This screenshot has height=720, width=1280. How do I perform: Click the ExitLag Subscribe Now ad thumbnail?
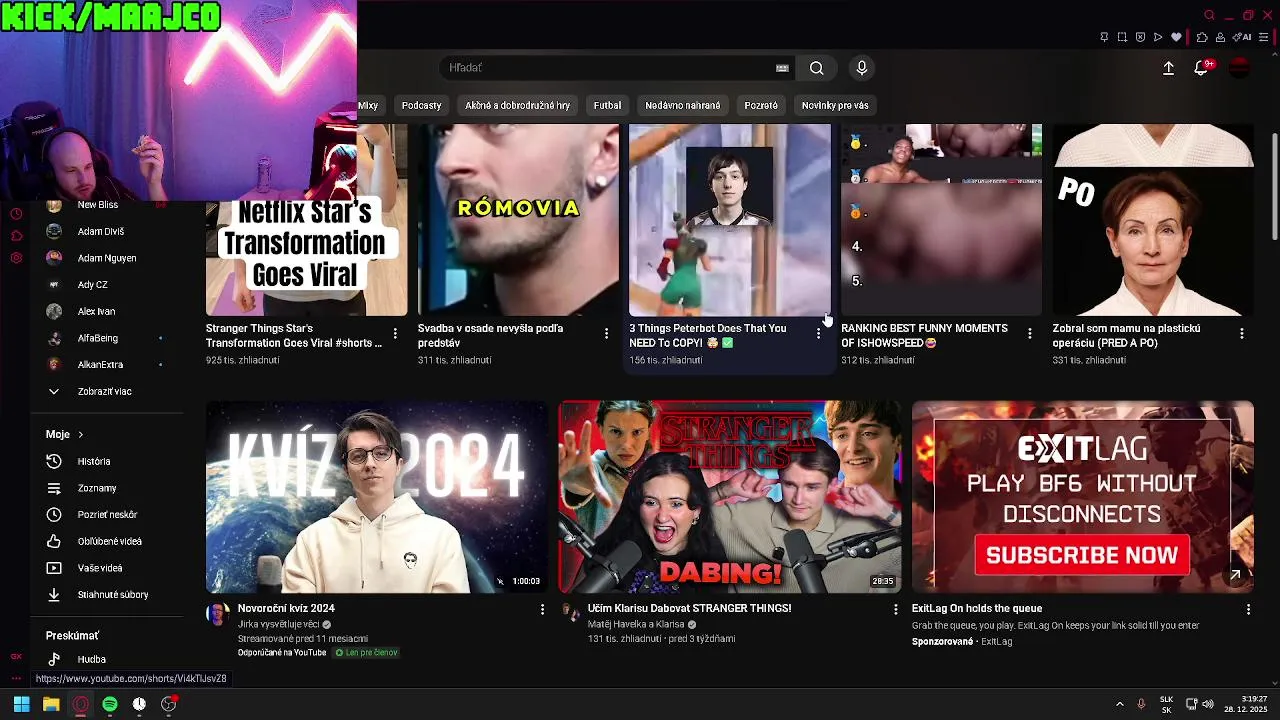[x=1082, y=497]
